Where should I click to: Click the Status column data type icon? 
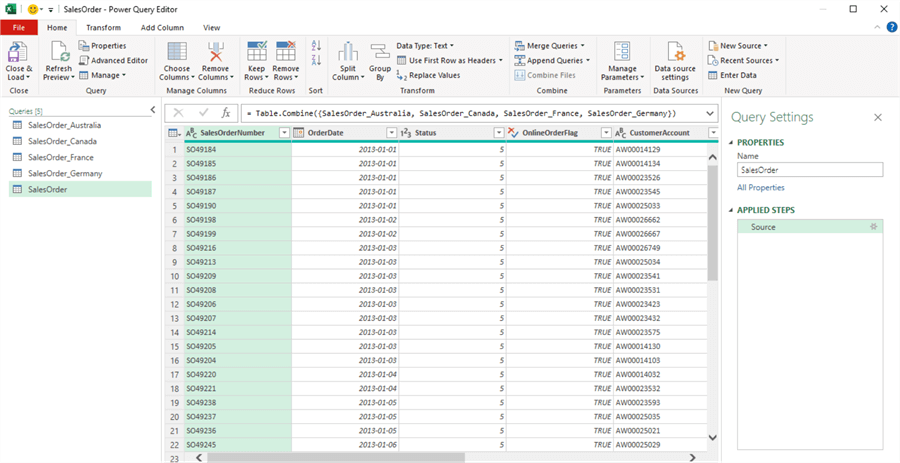pos(405,133)
